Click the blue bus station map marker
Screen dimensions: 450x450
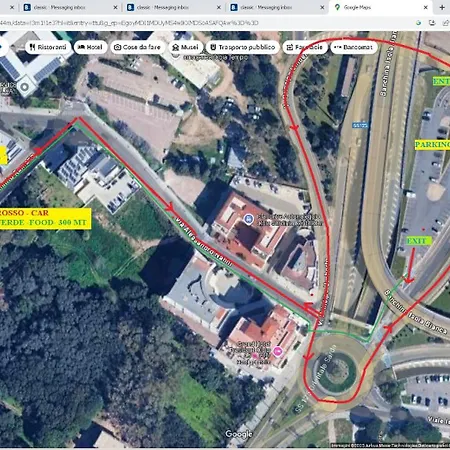[x=248, y=219]
